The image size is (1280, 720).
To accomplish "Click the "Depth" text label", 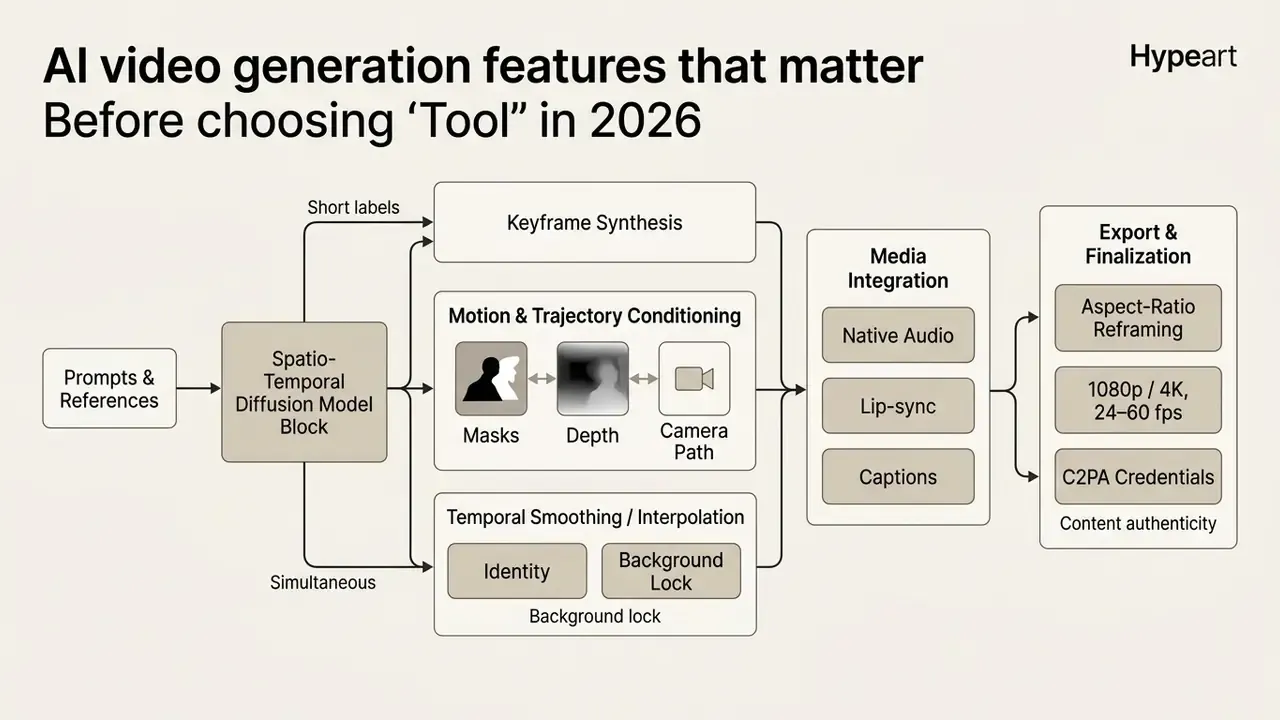I will tap(593, 435).
